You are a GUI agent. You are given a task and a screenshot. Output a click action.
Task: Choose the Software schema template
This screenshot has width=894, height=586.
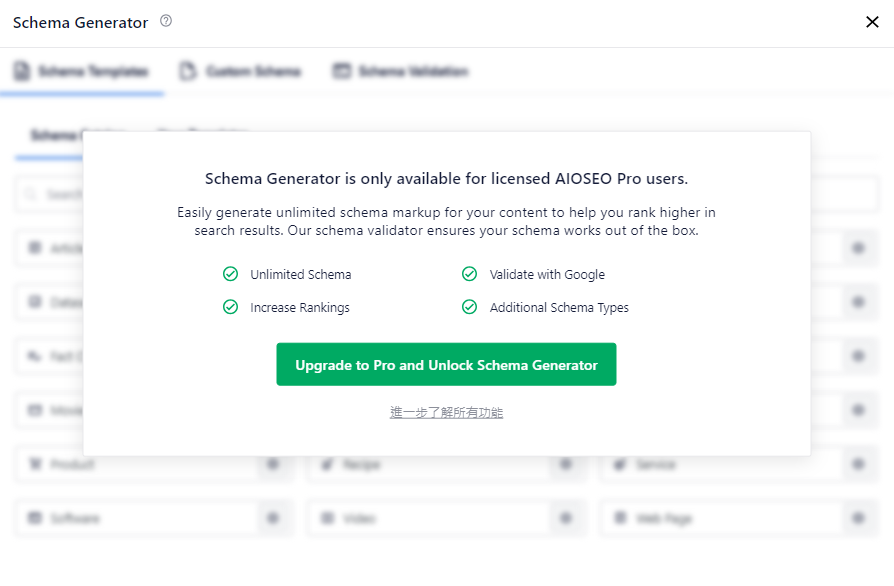pyautogui.click(x=137, y=518)
